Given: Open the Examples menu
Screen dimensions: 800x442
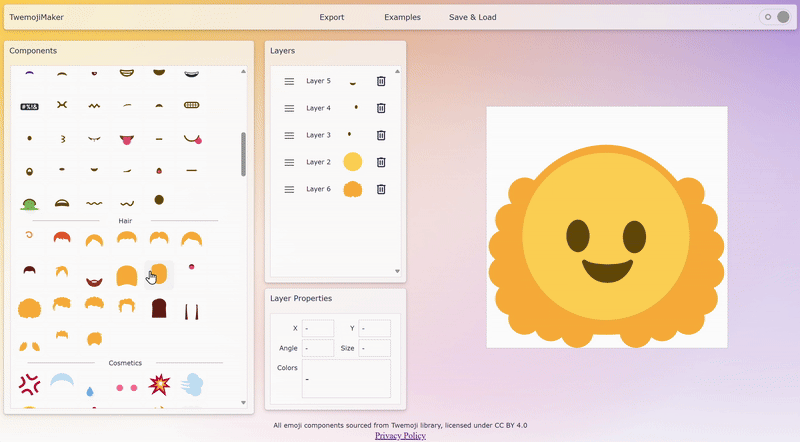Looking at the screenshot, I should [x=402, y=17].
